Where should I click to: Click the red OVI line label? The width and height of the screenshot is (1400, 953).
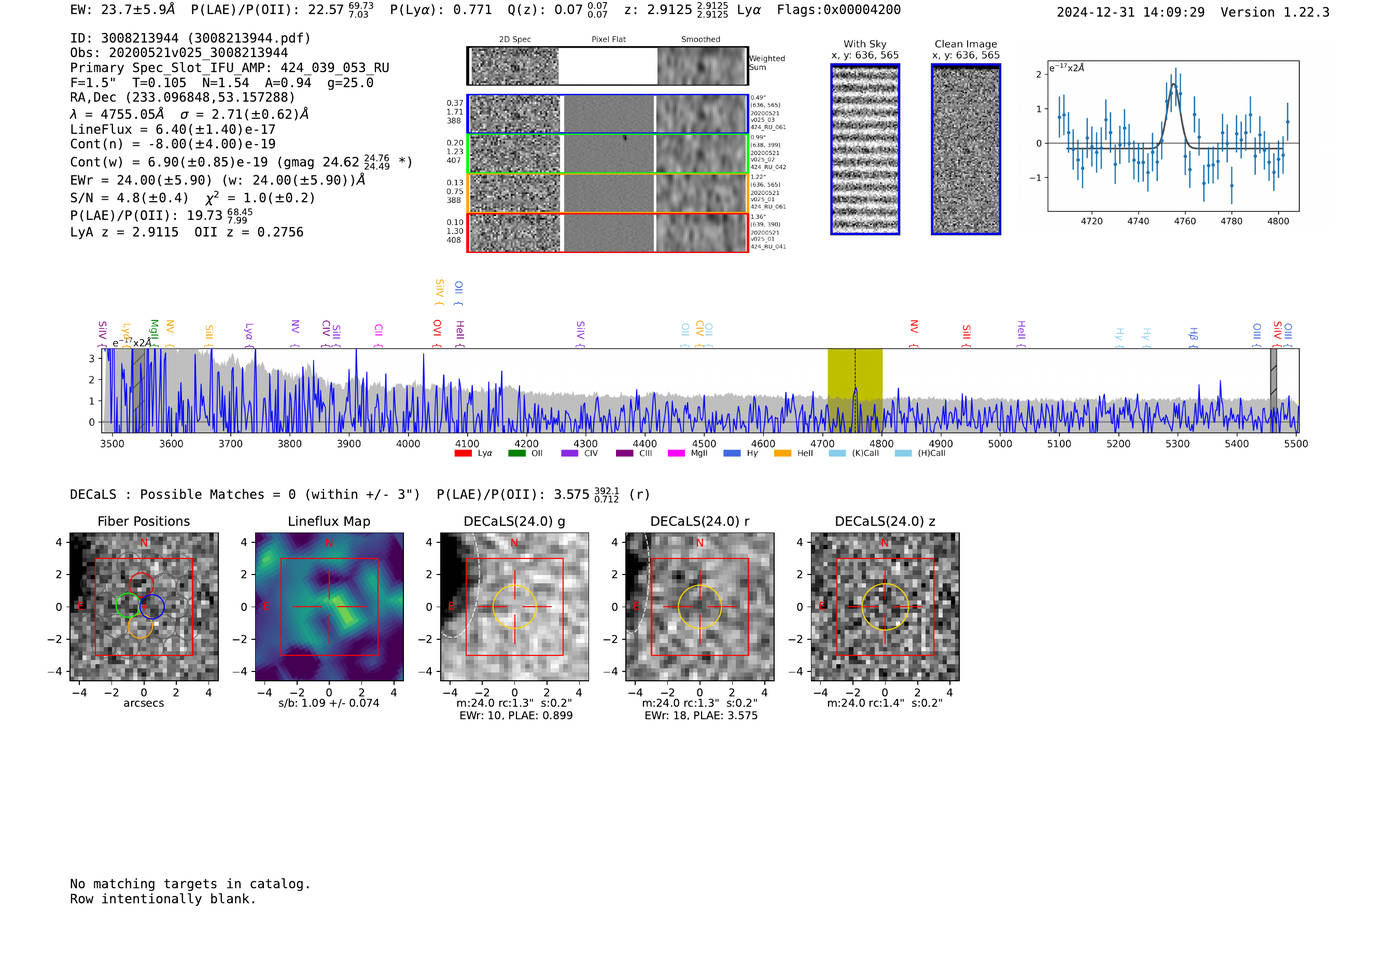[437, 333]
